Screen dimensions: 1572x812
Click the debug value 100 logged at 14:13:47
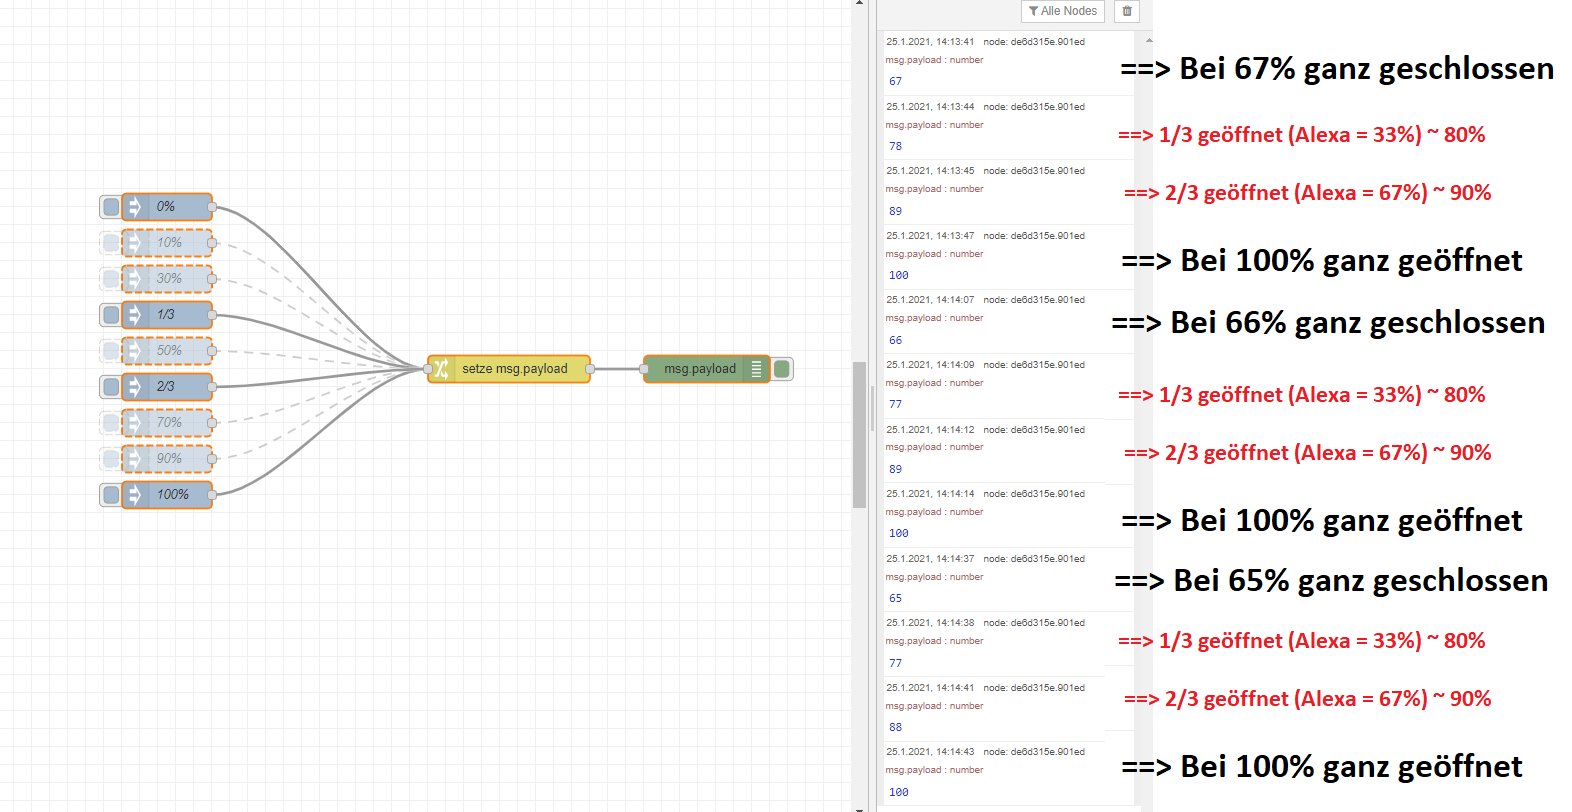(898, 275)
